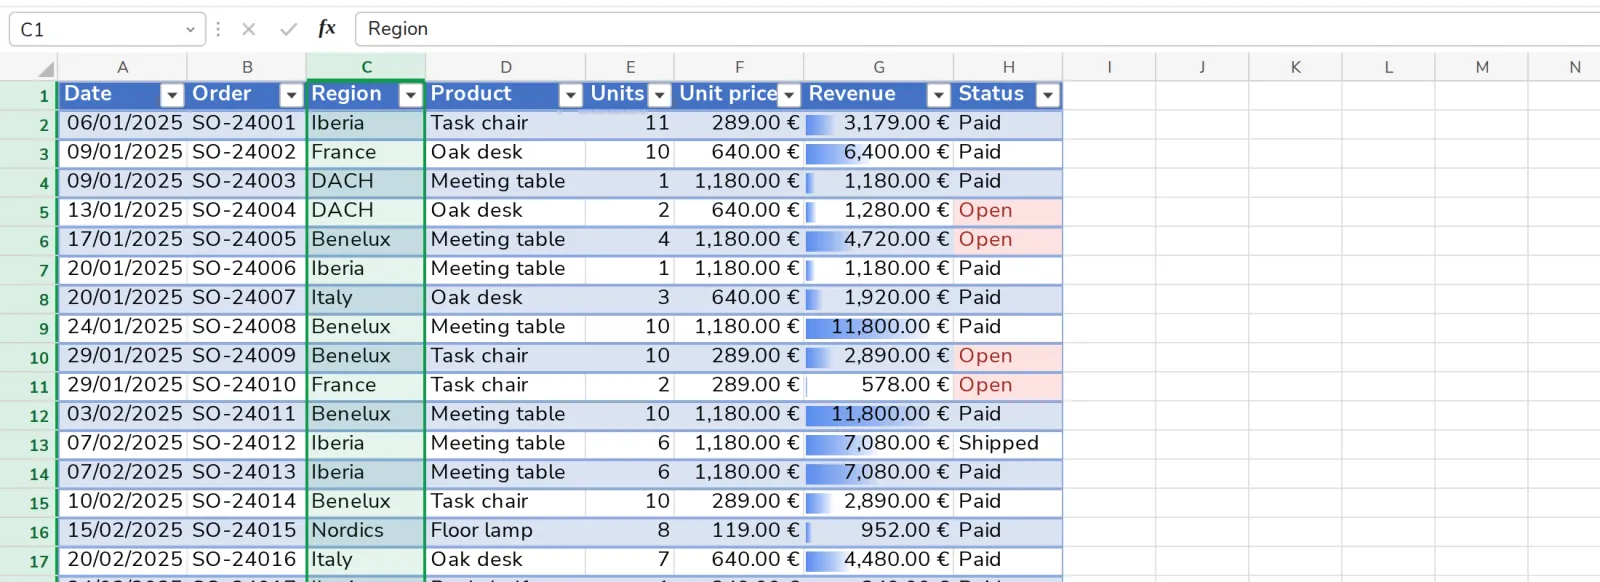
Task: Select column B header
Action: (x=247, y=67)
